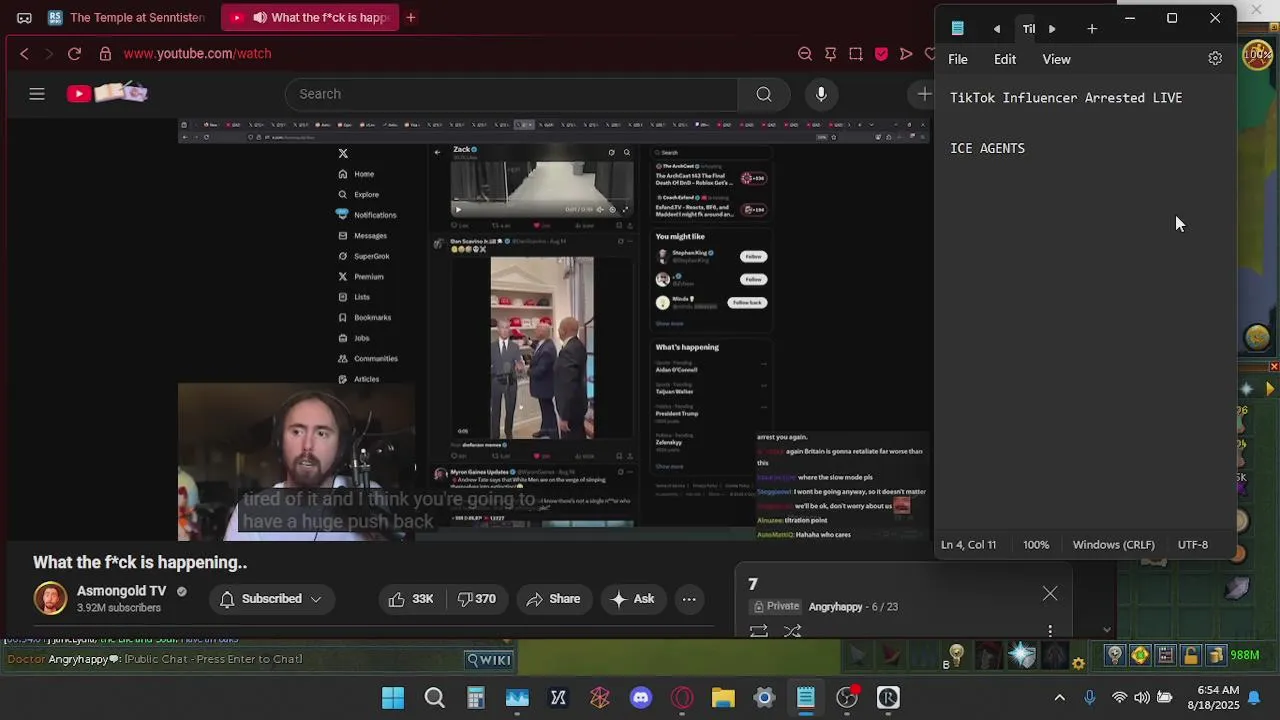Viewport: 1280px width, 720px height.
Task: Open File Explorer from the taskbar
Action: [x=723, y=698]
